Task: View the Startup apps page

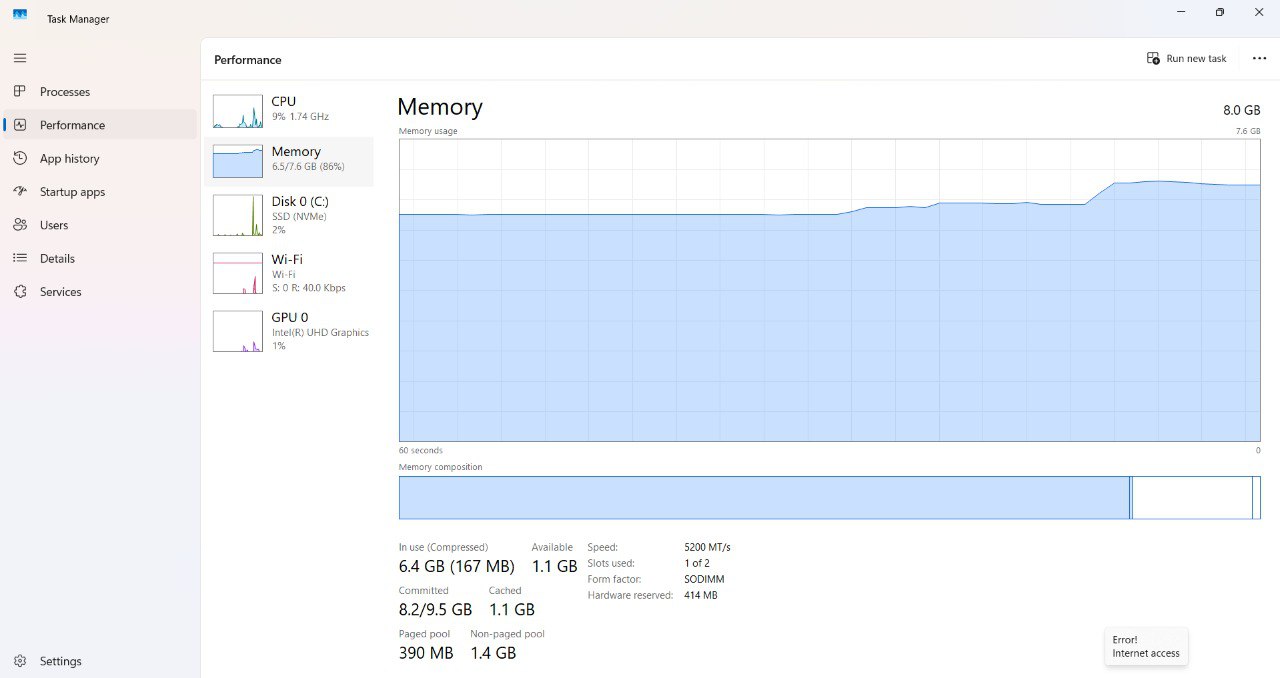Action: (x=72, y=191)
